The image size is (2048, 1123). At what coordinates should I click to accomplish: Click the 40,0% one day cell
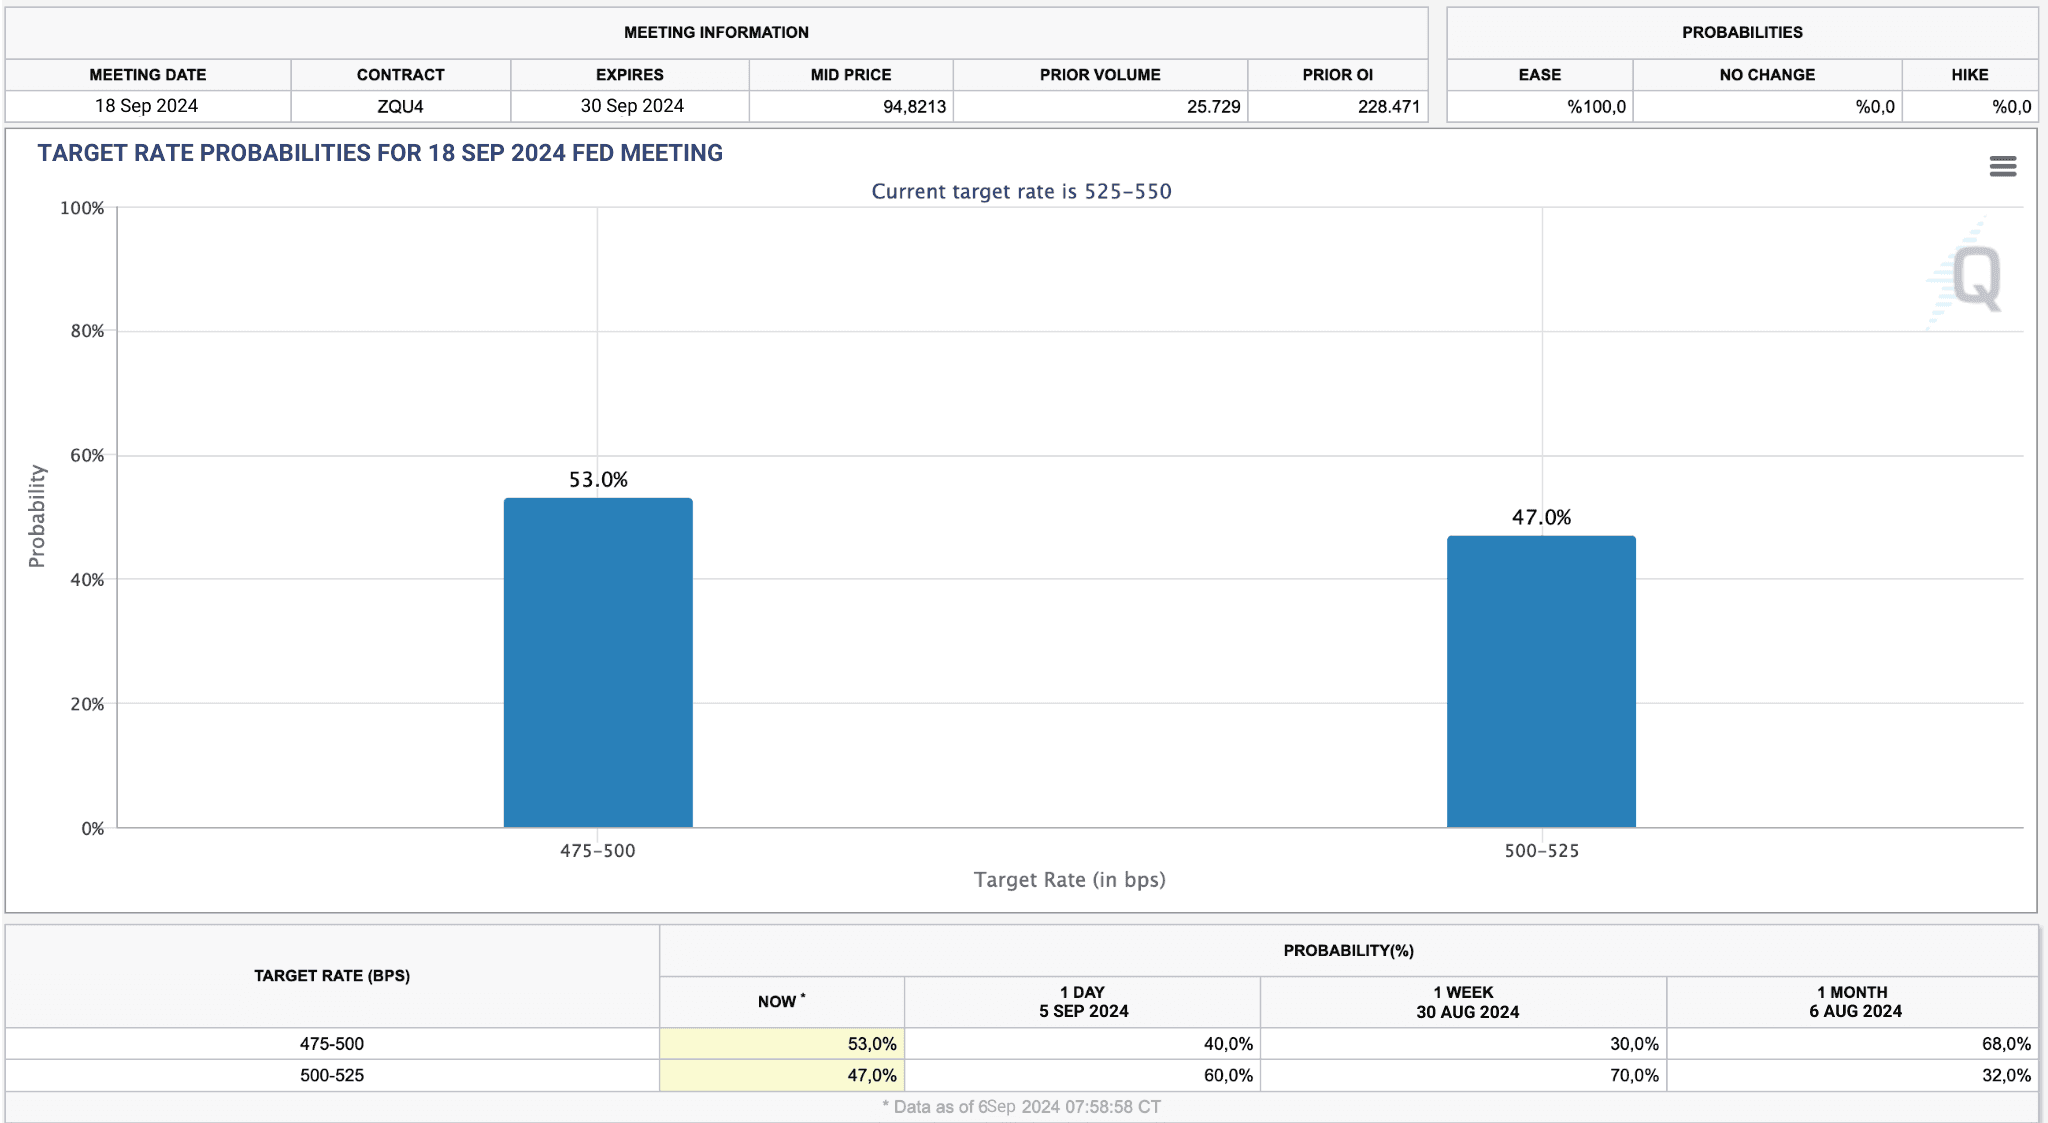1083,1044
